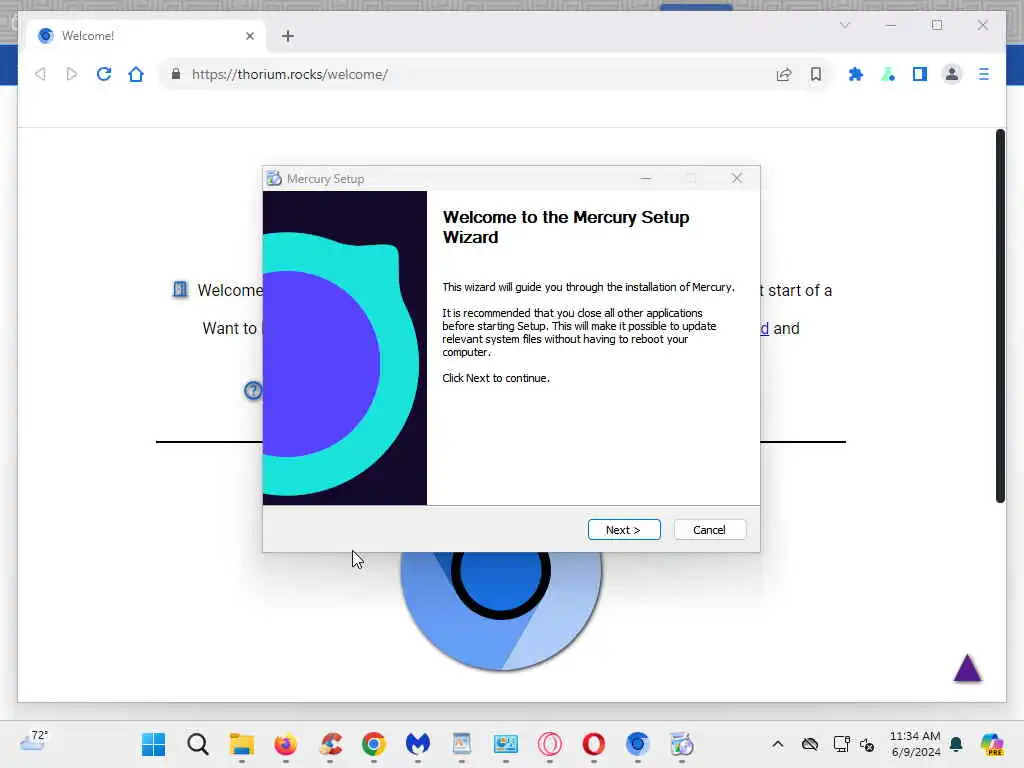
Task: Switch to Thorium browser in taskbar
Action: [x=637, y=744]
